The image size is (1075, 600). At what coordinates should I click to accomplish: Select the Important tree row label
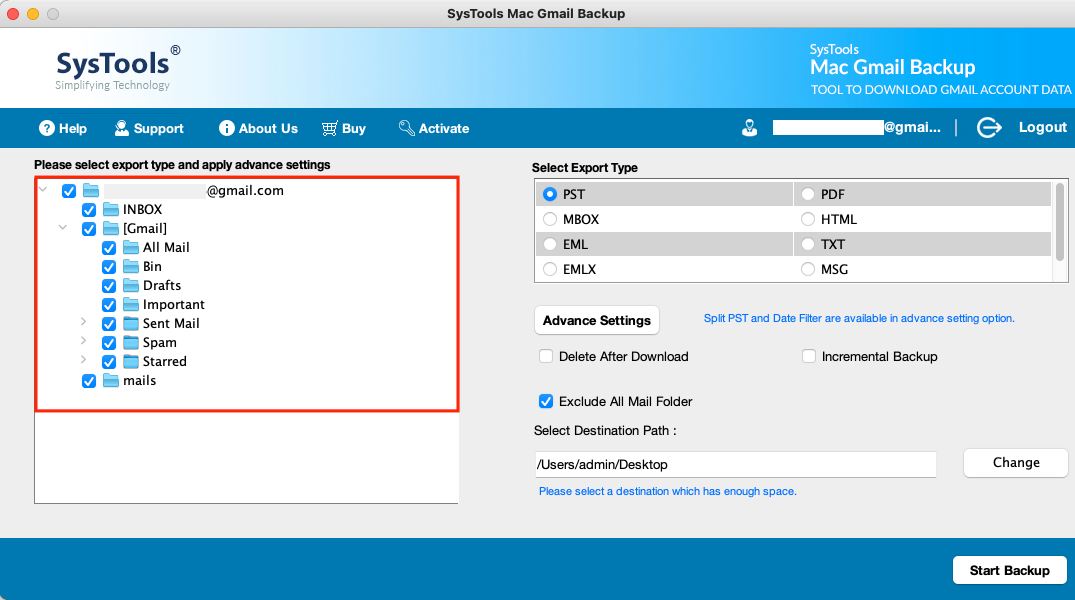173,304
